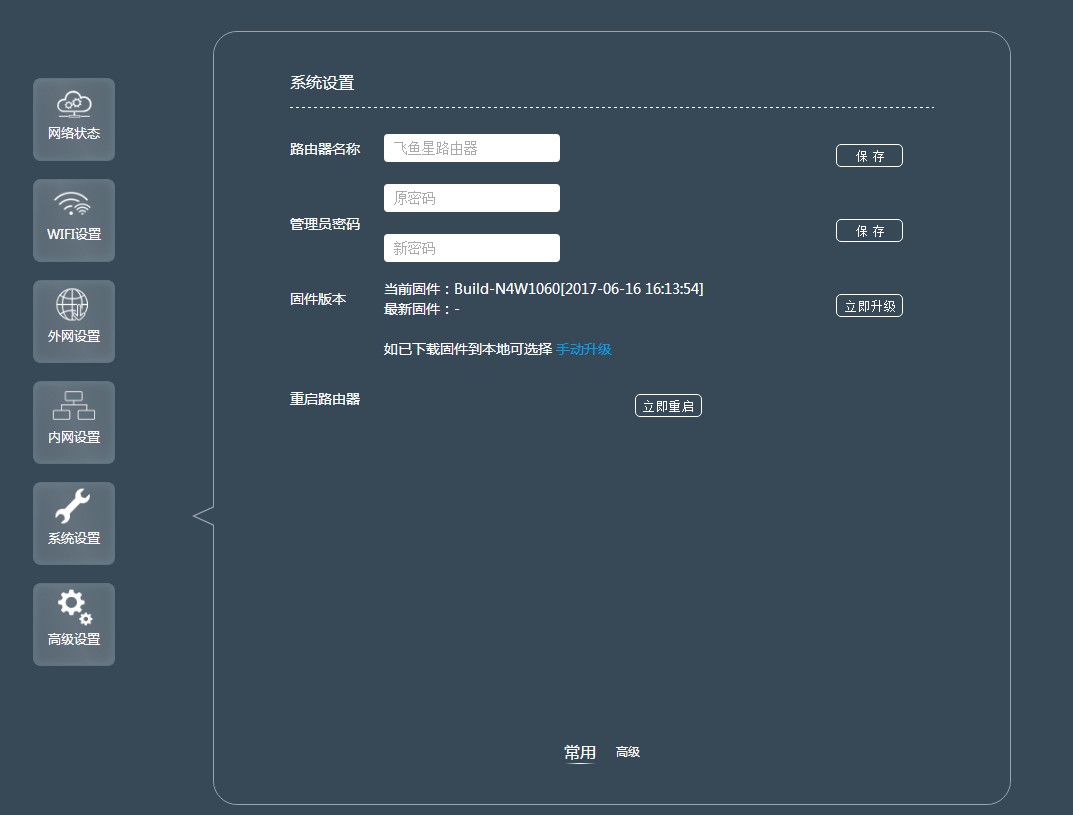Click the cloud icon above 网络状态
Screen dimensions: 1073x815
(x=73, y=104)
